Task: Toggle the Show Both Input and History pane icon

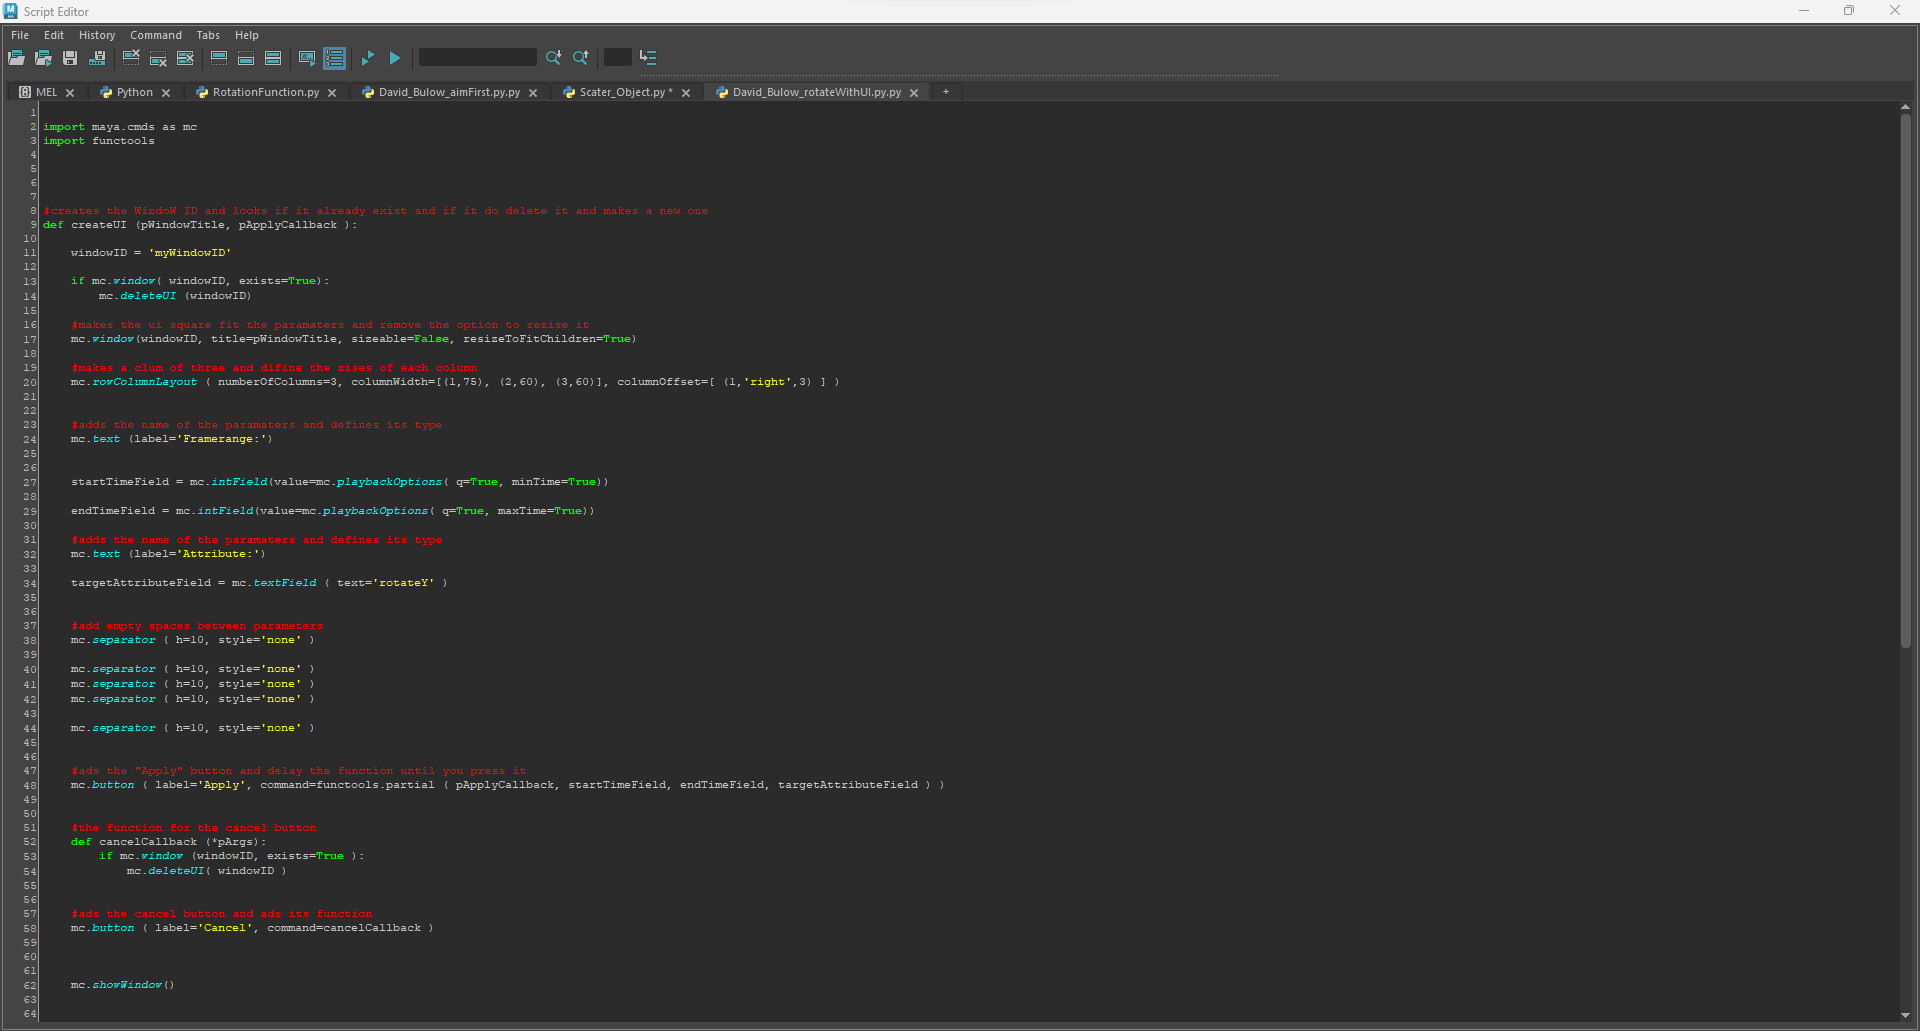Action: (x=272, y=57)
